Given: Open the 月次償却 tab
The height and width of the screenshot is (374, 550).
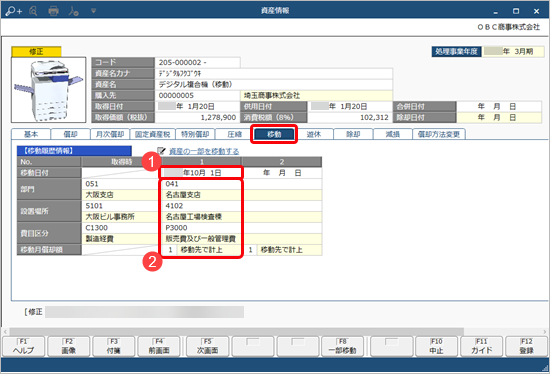Looking at the screenshot, I should (x=110, y=134).
